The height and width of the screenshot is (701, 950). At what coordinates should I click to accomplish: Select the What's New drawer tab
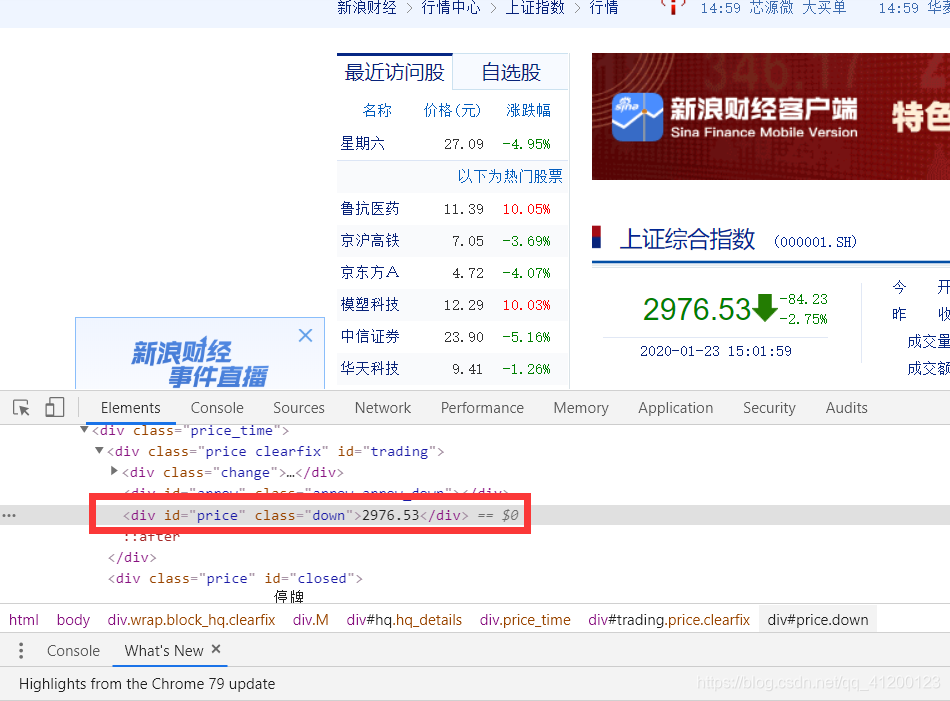tap(164, 651)
